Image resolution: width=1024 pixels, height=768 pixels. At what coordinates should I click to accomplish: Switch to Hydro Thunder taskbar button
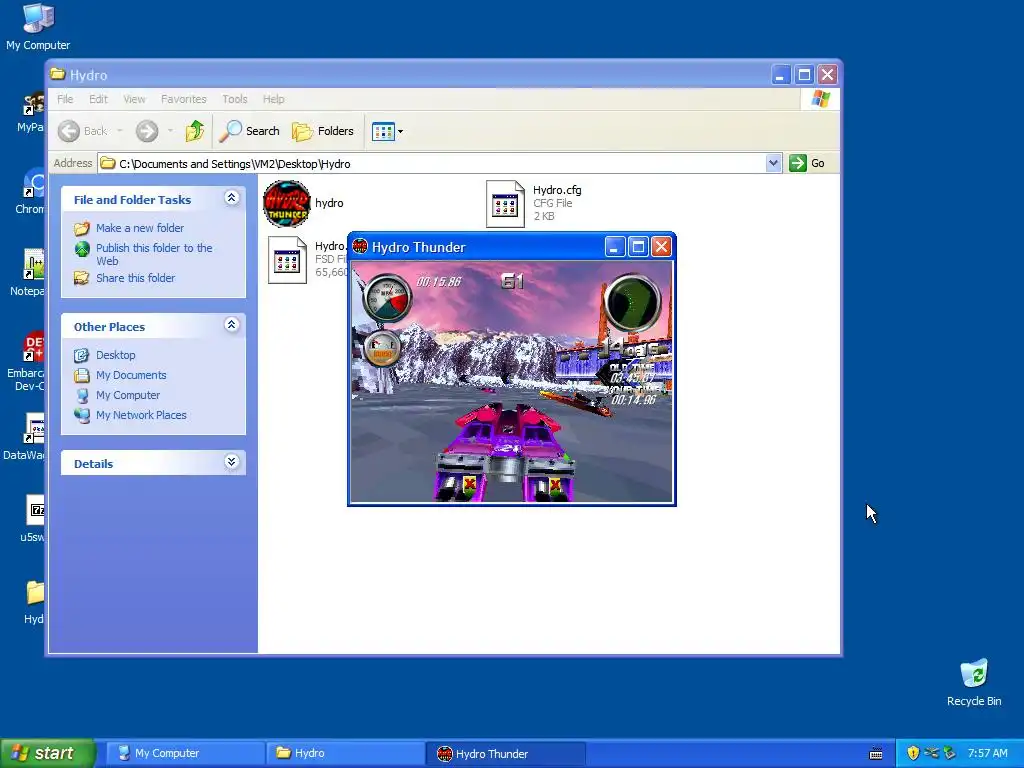[505, 754]
